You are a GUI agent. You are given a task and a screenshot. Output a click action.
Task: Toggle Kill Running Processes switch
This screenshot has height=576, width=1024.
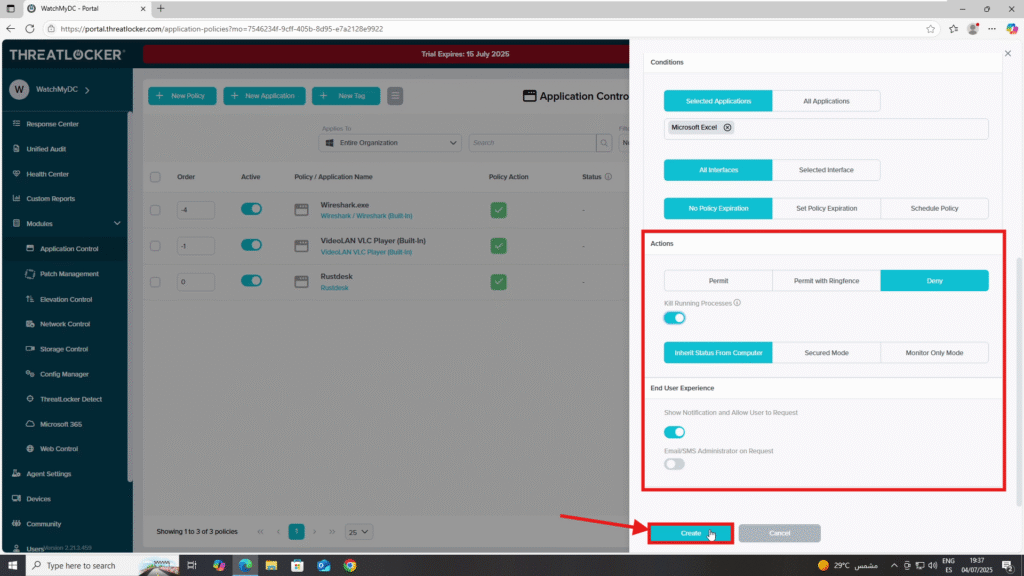674,318
